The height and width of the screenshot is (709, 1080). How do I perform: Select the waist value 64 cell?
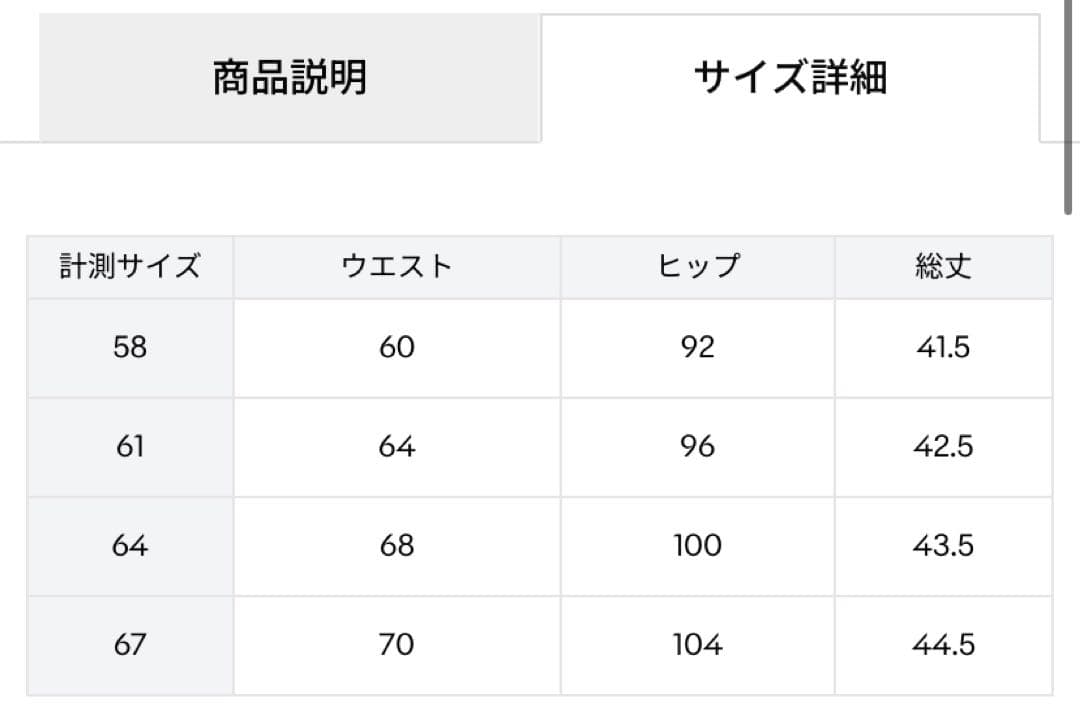tap(398, 446)
